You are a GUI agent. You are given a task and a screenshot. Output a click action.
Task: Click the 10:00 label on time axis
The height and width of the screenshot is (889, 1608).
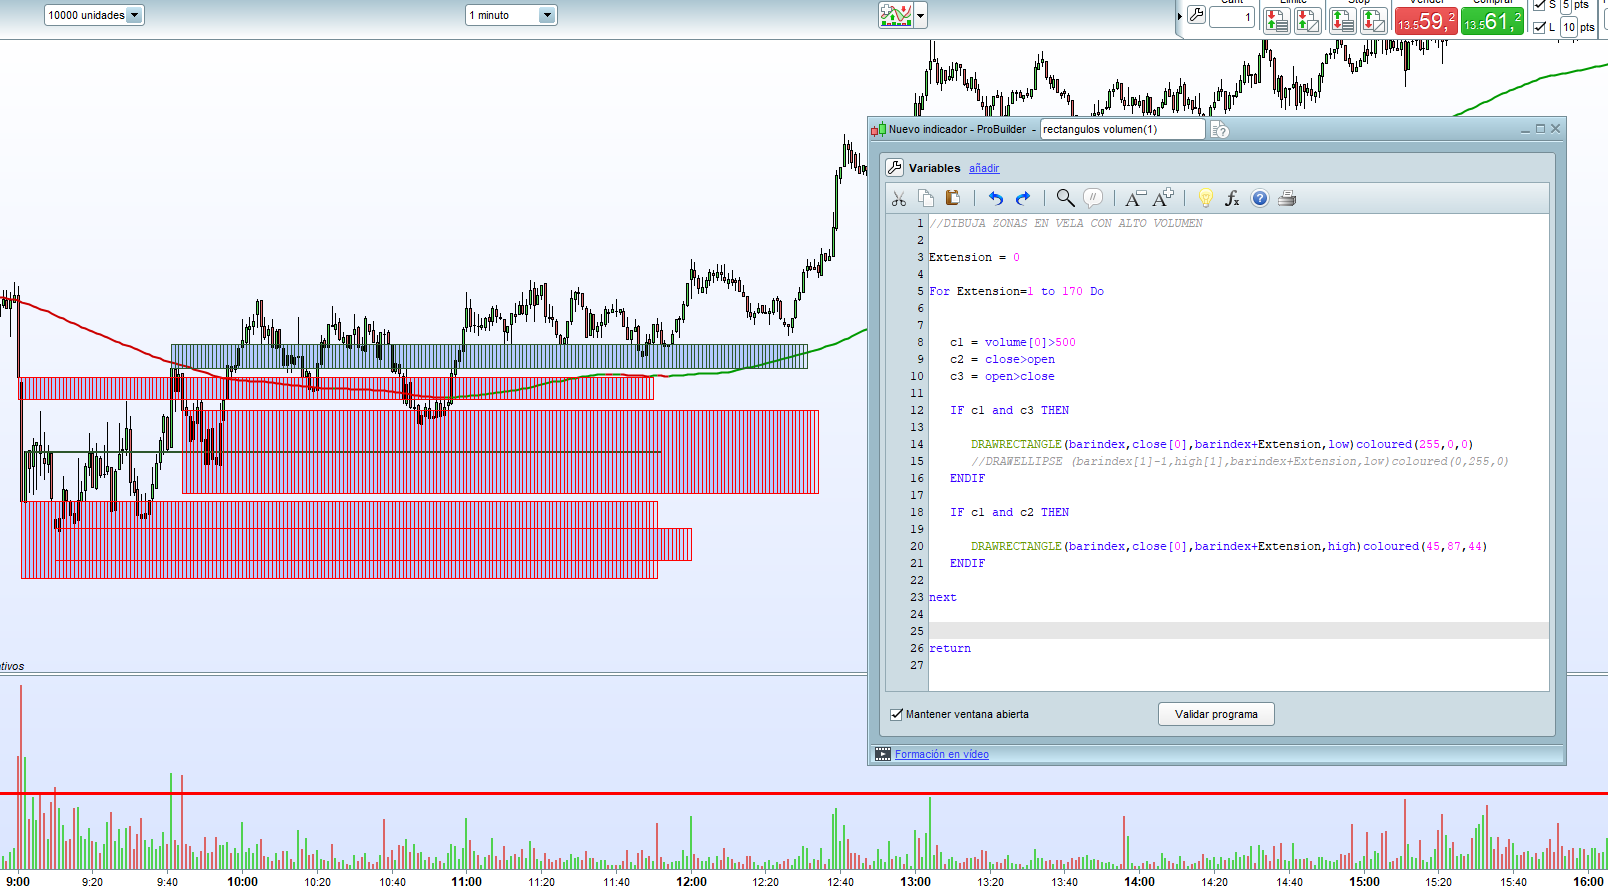243,882
